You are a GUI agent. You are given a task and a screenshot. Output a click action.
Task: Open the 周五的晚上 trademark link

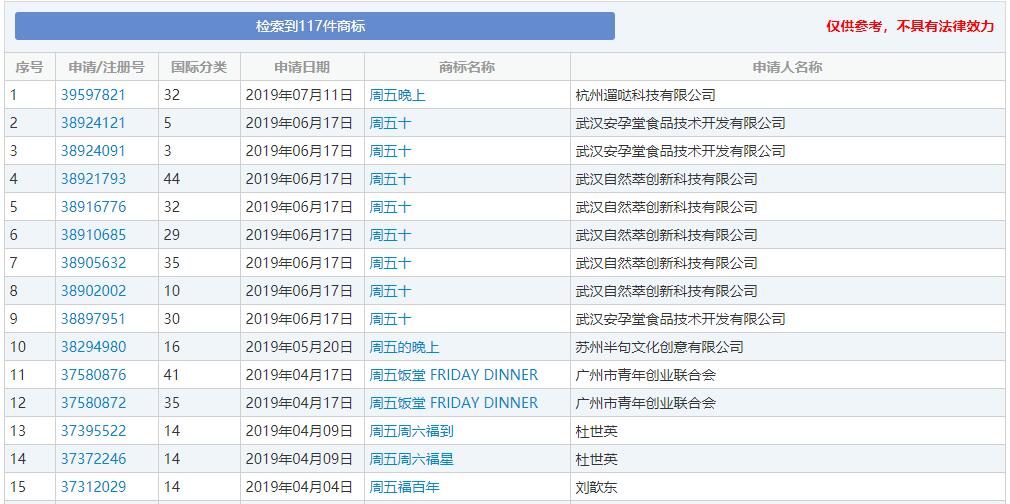coord(404,347)
